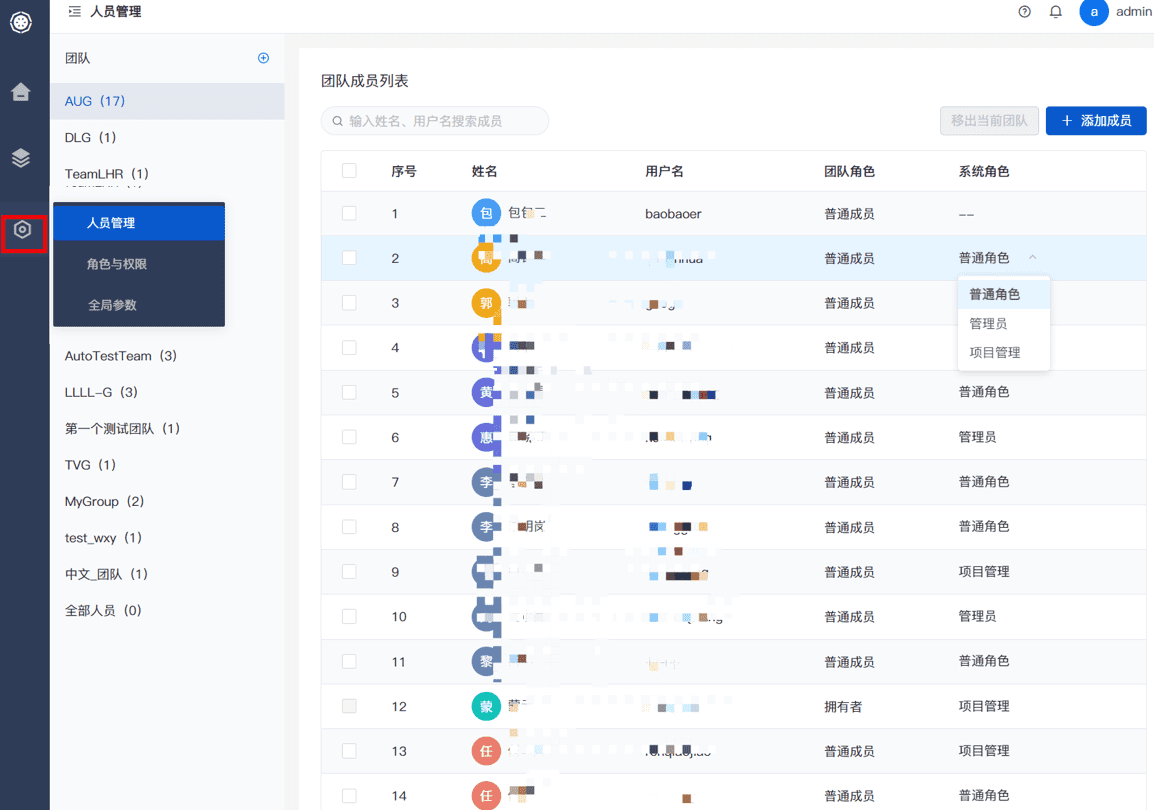Open row 9 系统角色 项目管理 selector
Screen dimensions: 1154x812
coord(983,571)
